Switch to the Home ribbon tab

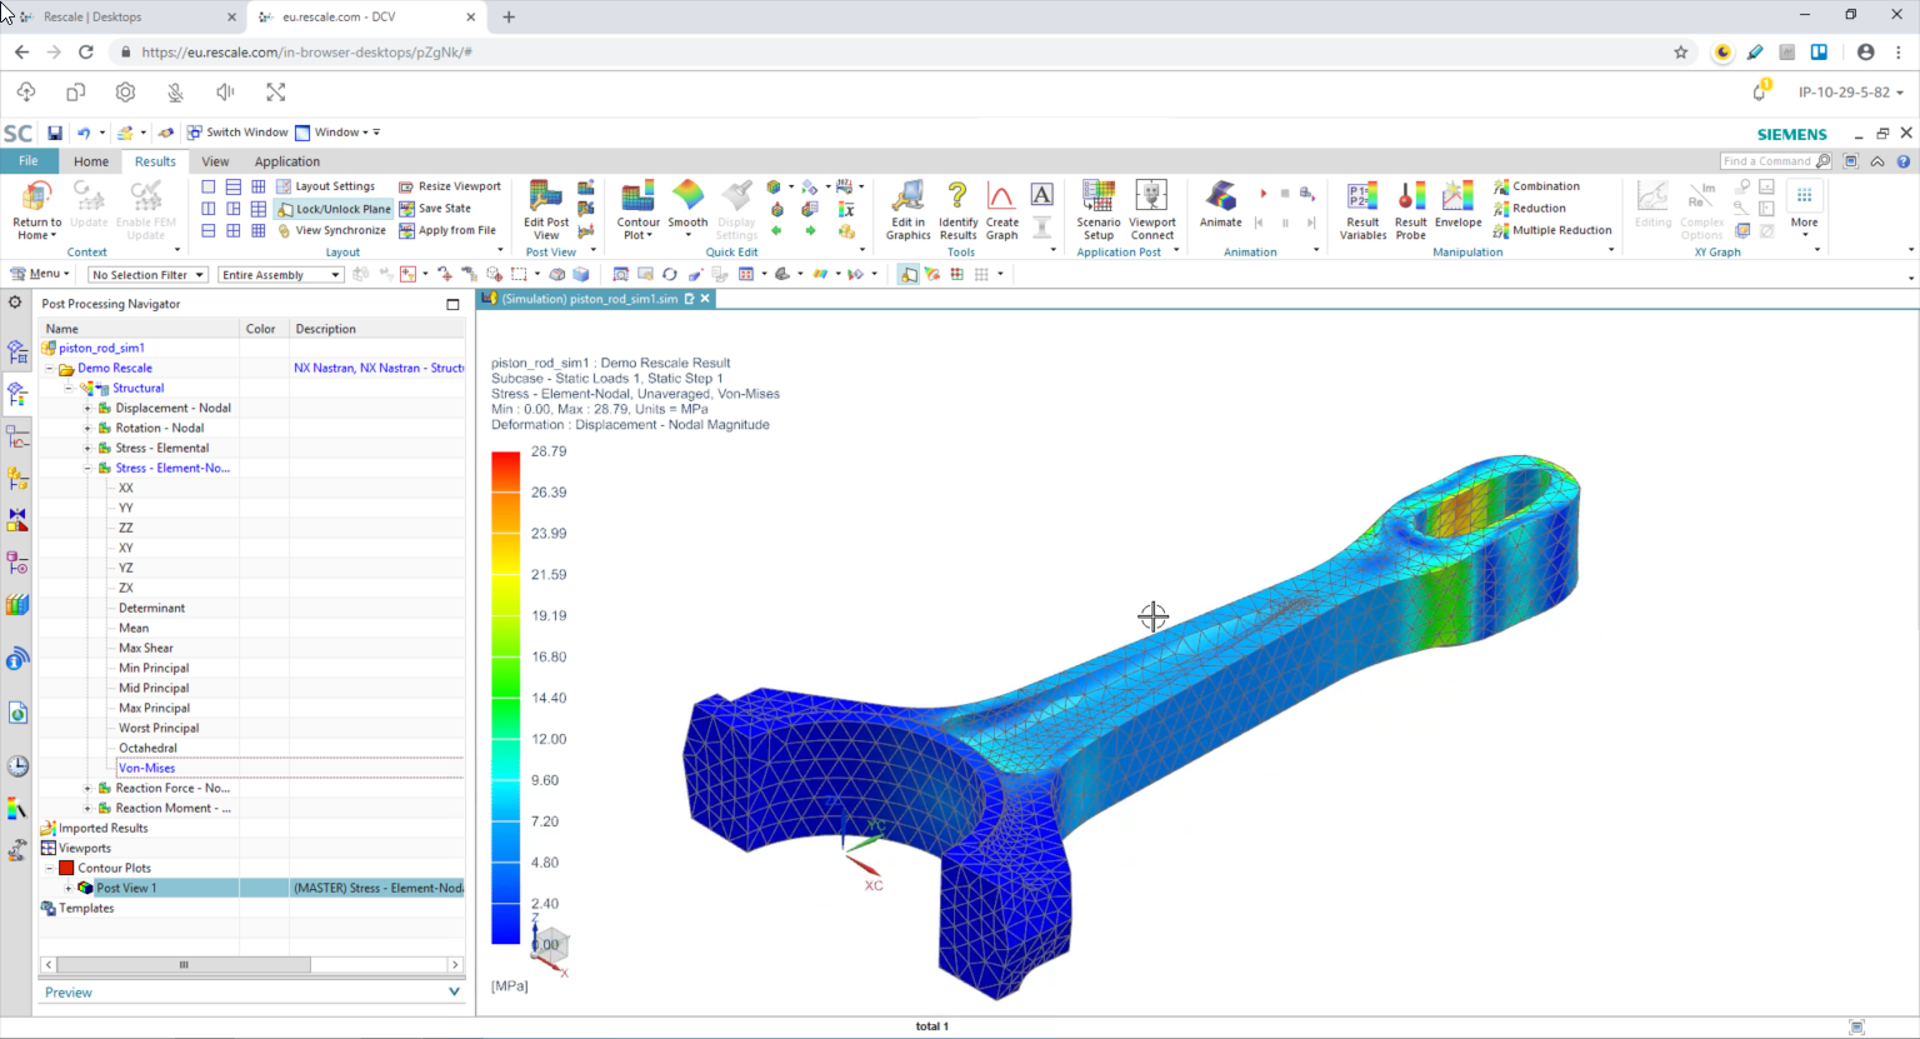click(x=91, y=161)
